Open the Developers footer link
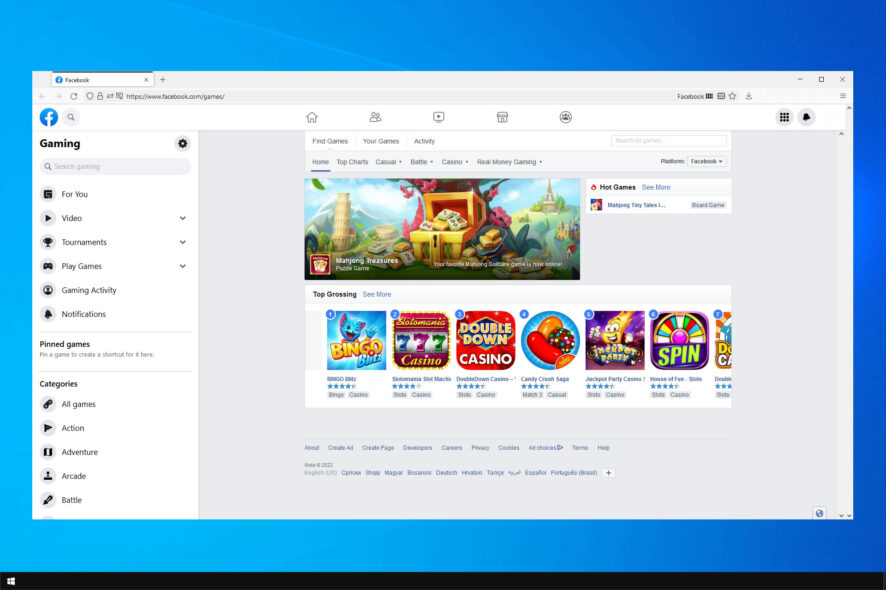 [418, 448]
